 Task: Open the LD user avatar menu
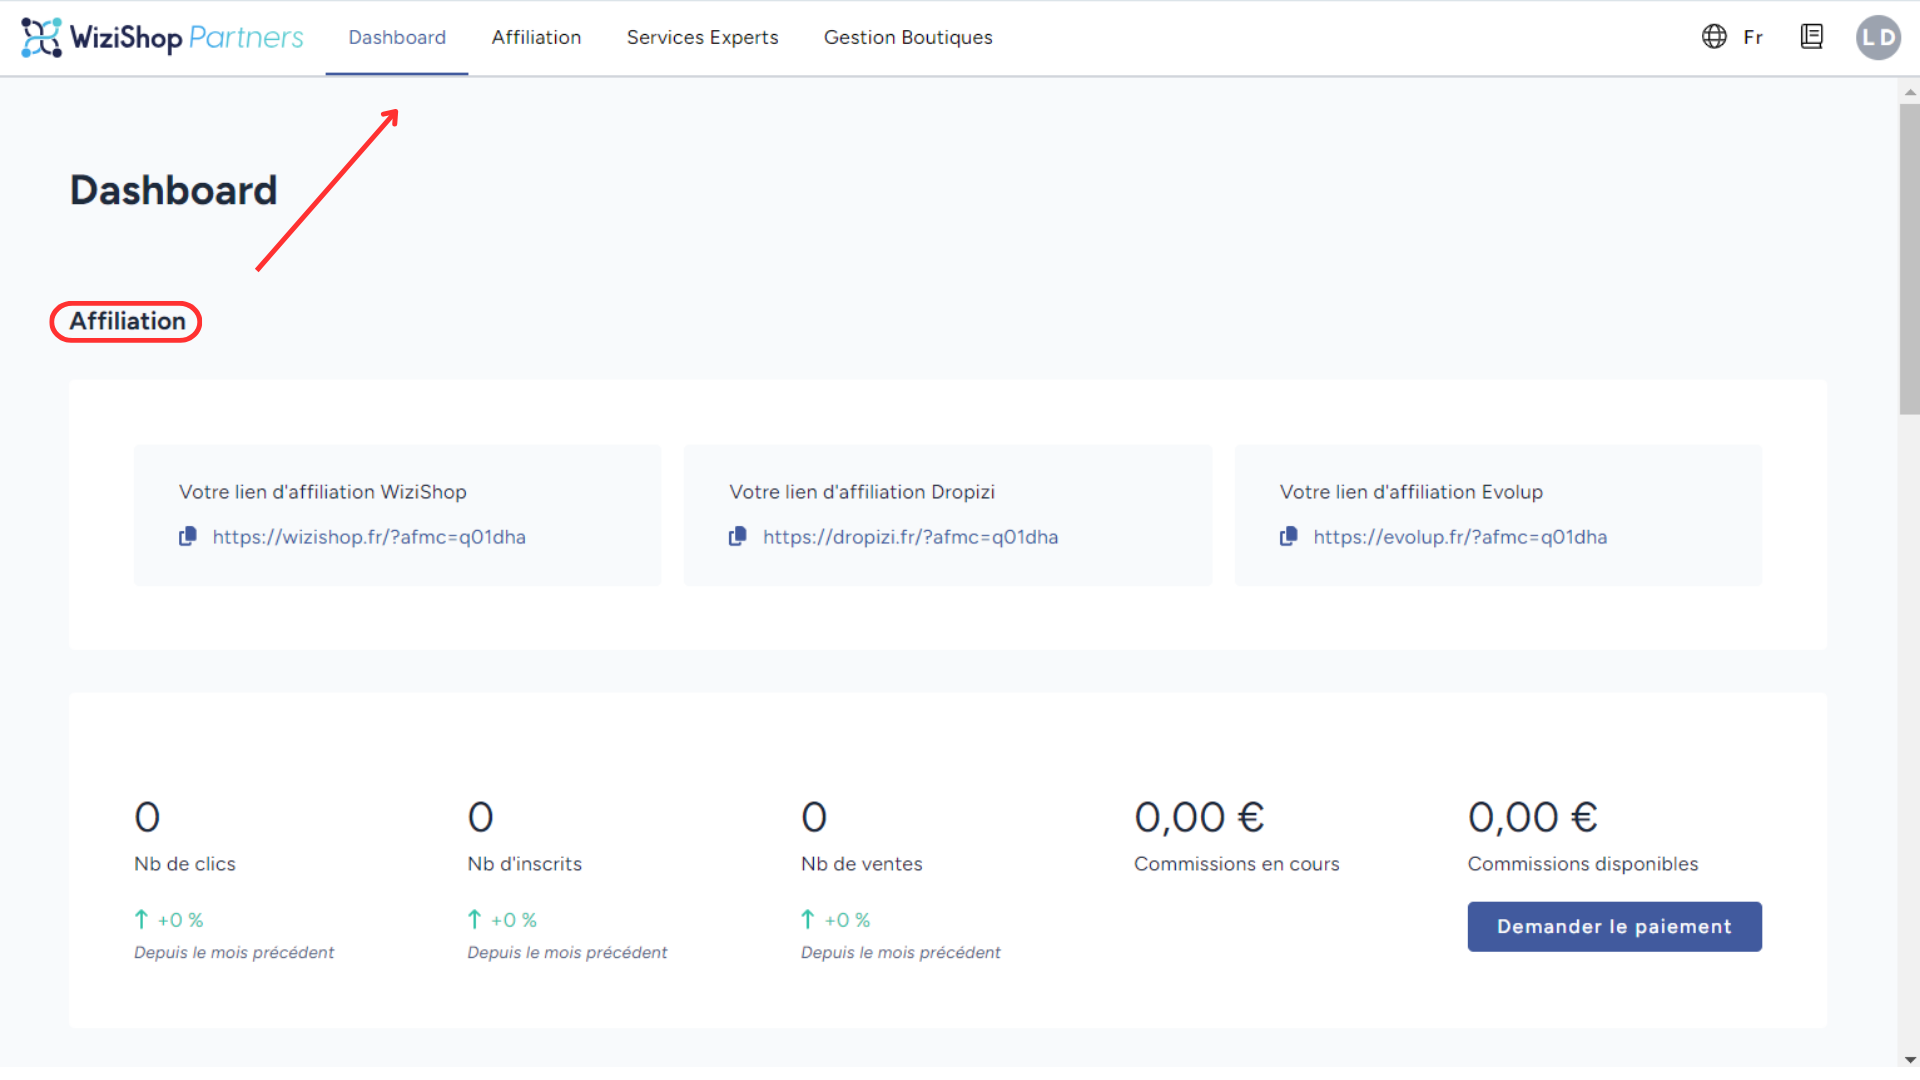(1878, 37)
